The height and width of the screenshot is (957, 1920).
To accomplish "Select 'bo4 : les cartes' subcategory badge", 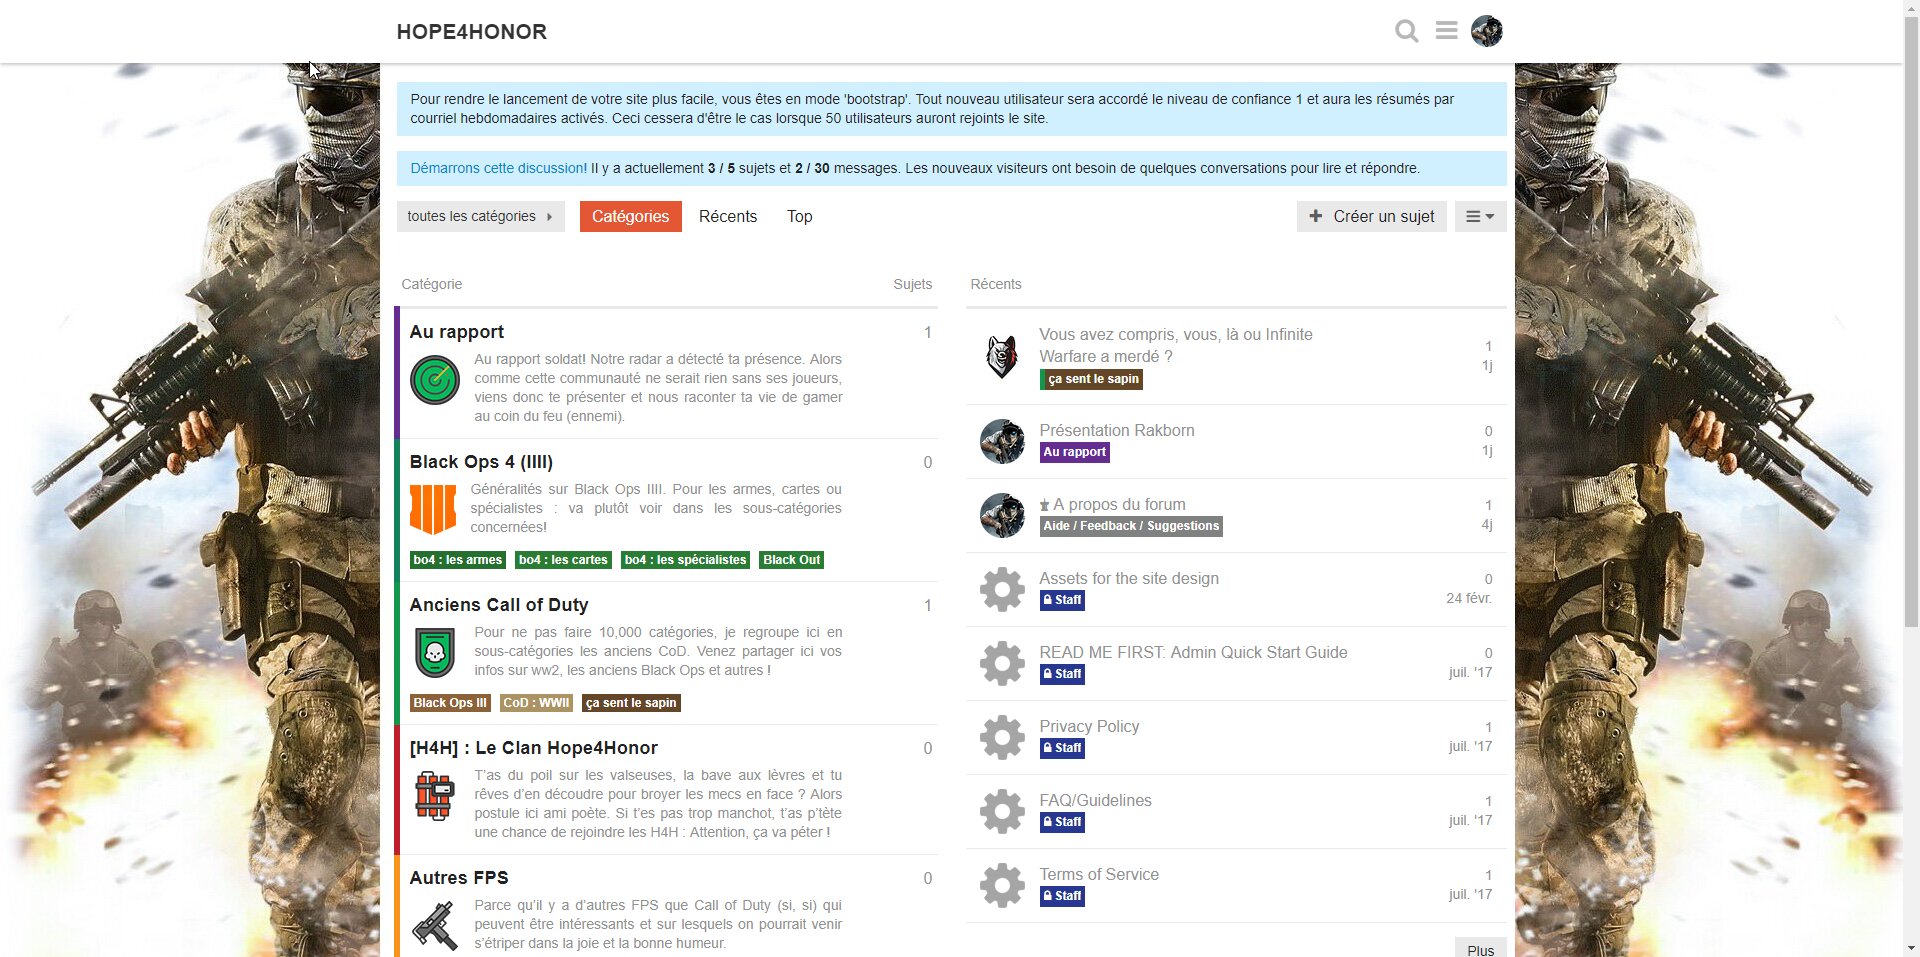I will [x=563, y=560].
